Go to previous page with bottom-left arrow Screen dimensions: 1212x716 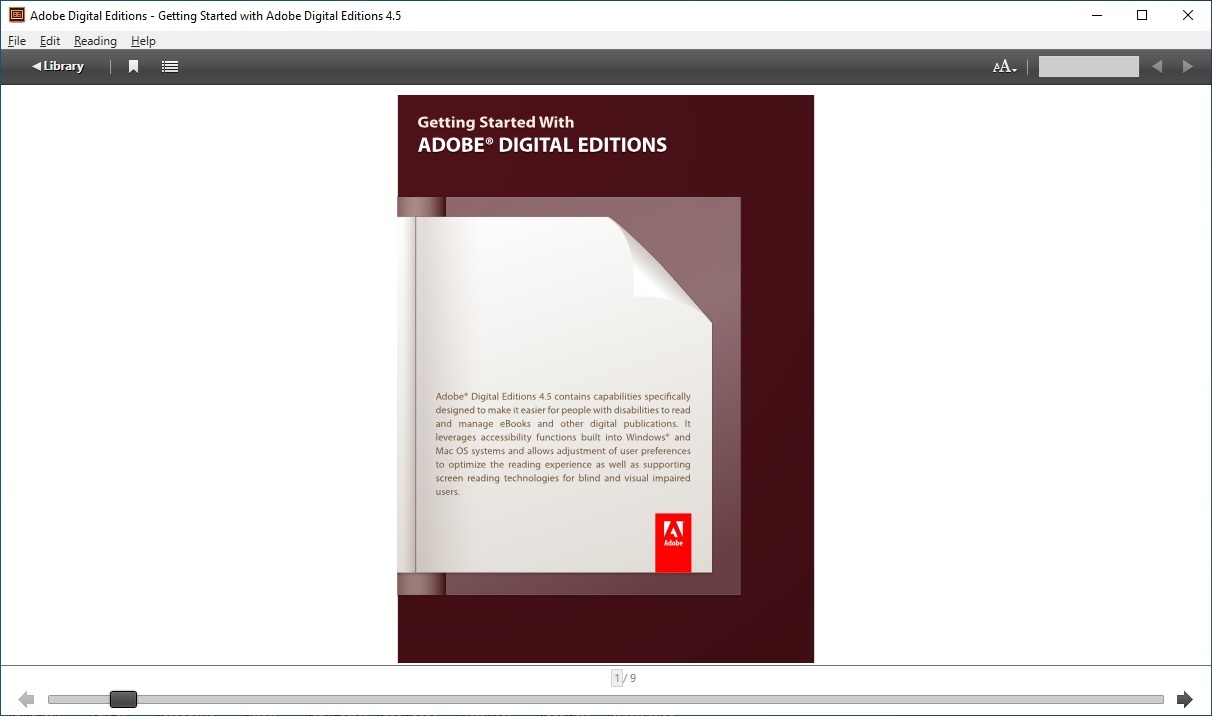tap(27, 699)
